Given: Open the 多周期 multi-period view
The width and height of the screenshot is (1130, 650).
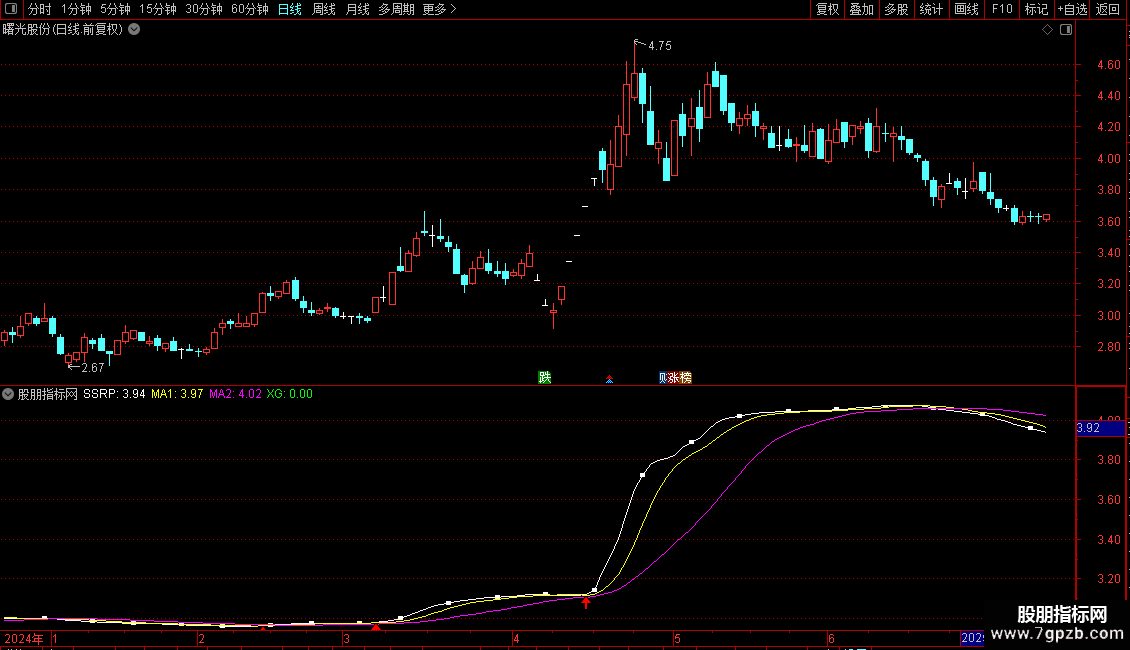Looking at the screenshot, I should 396,9.
